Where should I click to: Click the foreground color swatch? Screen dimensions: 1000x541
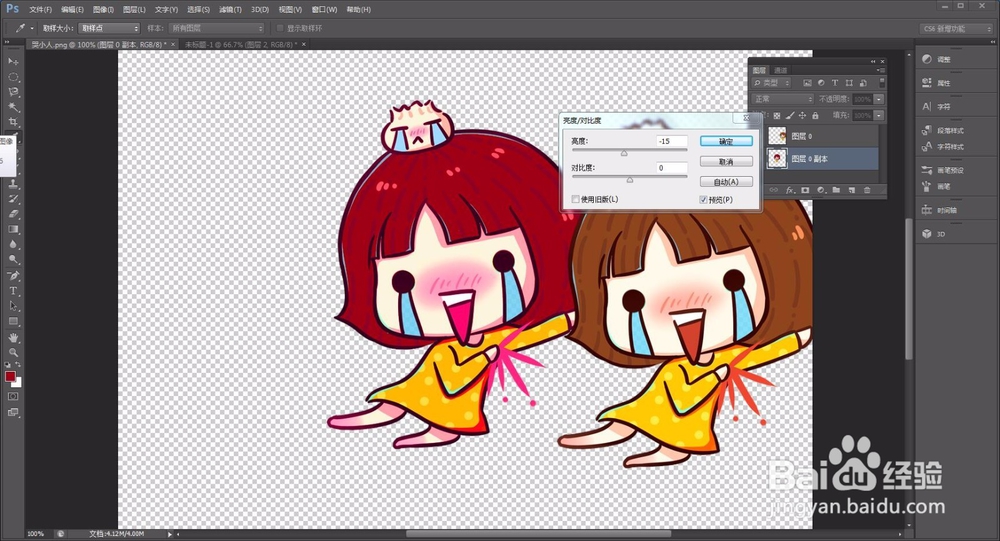pyautogui.click(x=10, y=376)
